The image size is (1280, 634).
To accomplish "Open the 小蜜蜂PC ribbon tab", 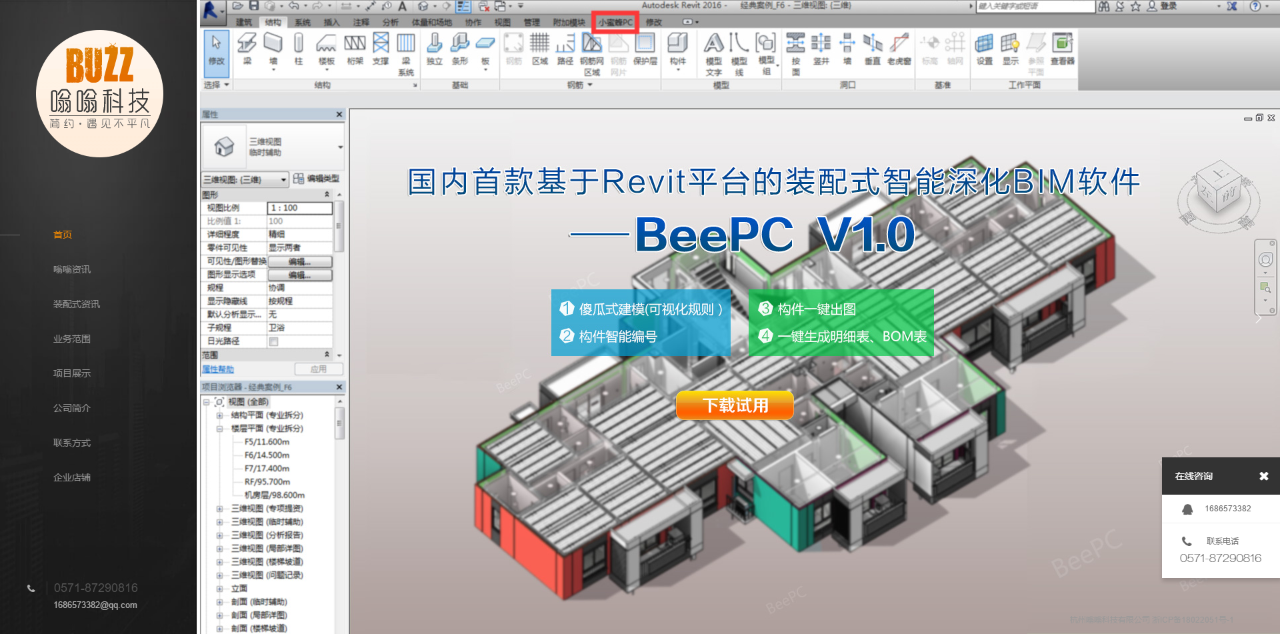I will click(615, 21).
